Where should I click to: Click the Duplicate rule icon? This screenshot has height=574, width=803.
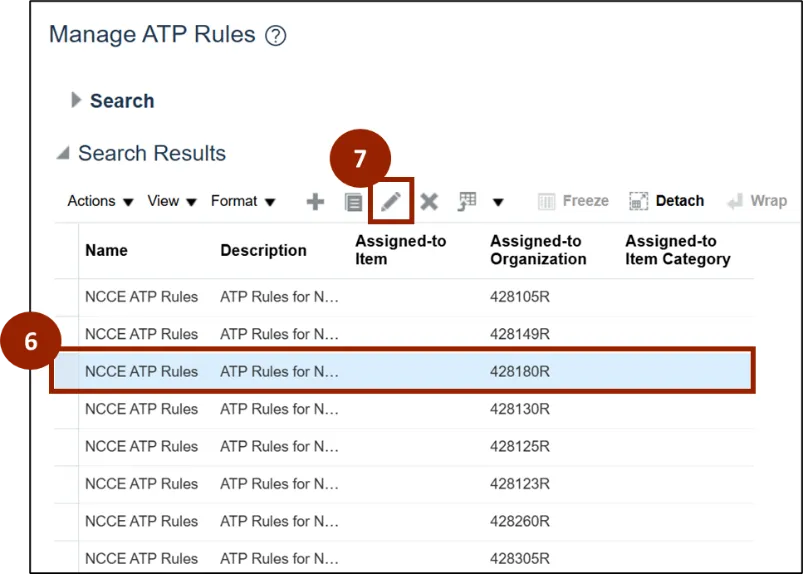click(x=353, y=202)
